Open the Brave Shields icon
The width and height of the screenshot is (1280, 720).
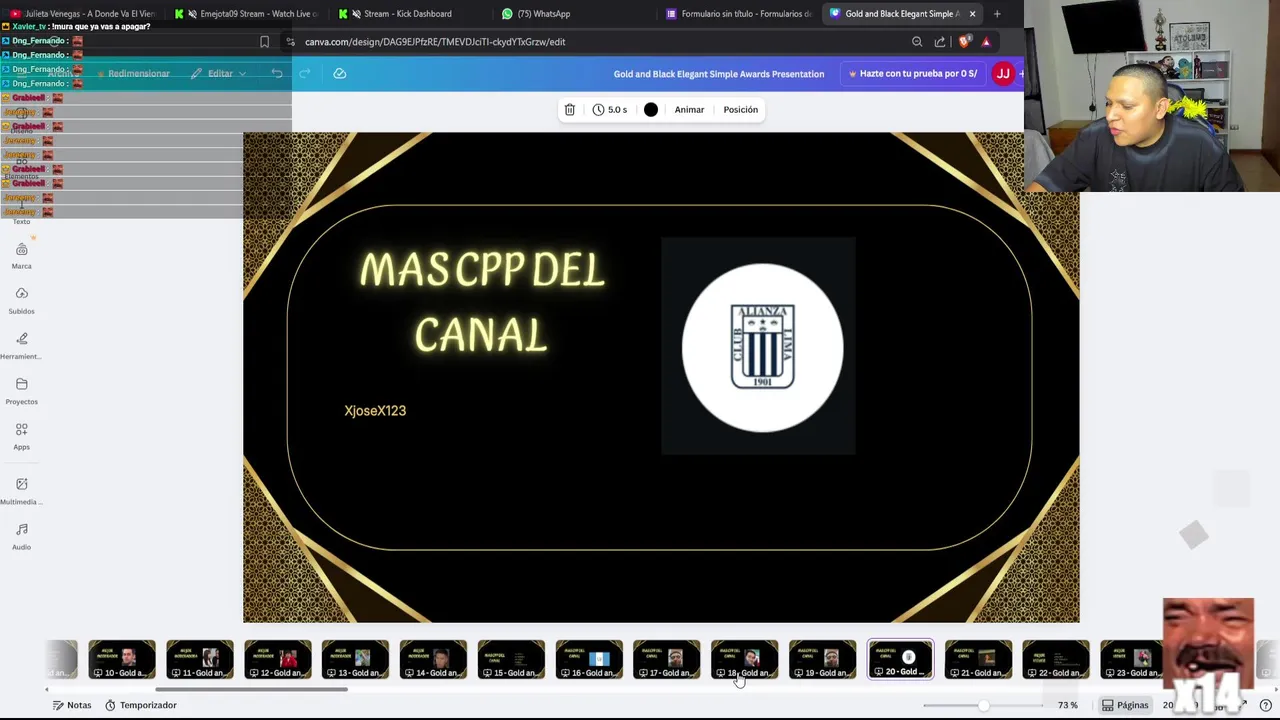[x=964, y=42]
